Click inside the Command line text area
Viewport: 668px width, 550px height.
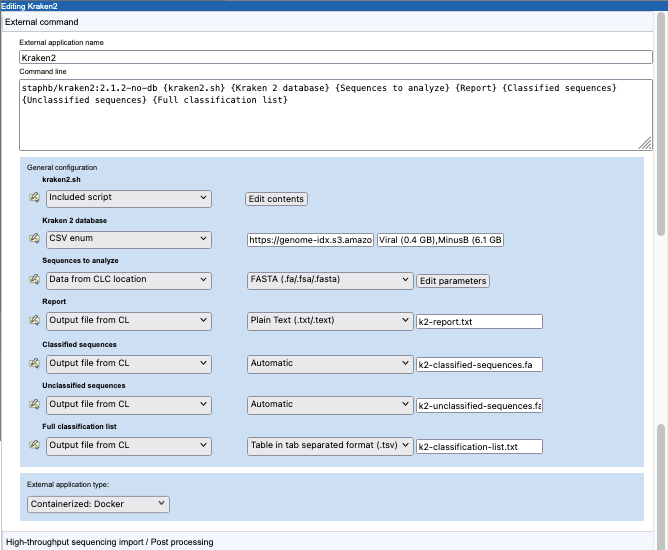point(335,125)
